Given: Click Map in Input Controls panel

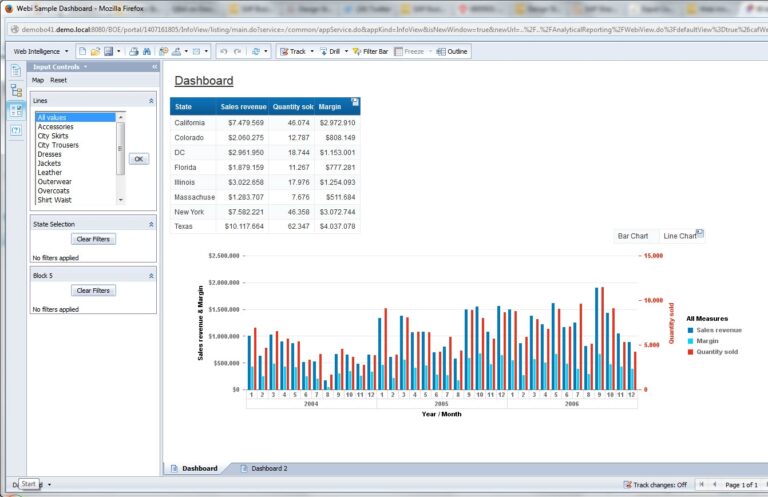Looking at the screenshot, I should (38, 80).
